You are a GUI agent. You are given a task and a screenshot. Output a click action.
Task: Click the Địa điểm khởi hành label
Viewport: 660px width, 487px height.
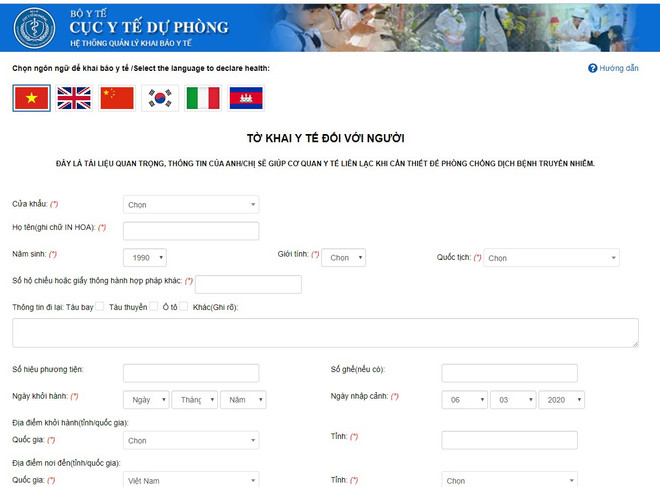pos(70,423)
